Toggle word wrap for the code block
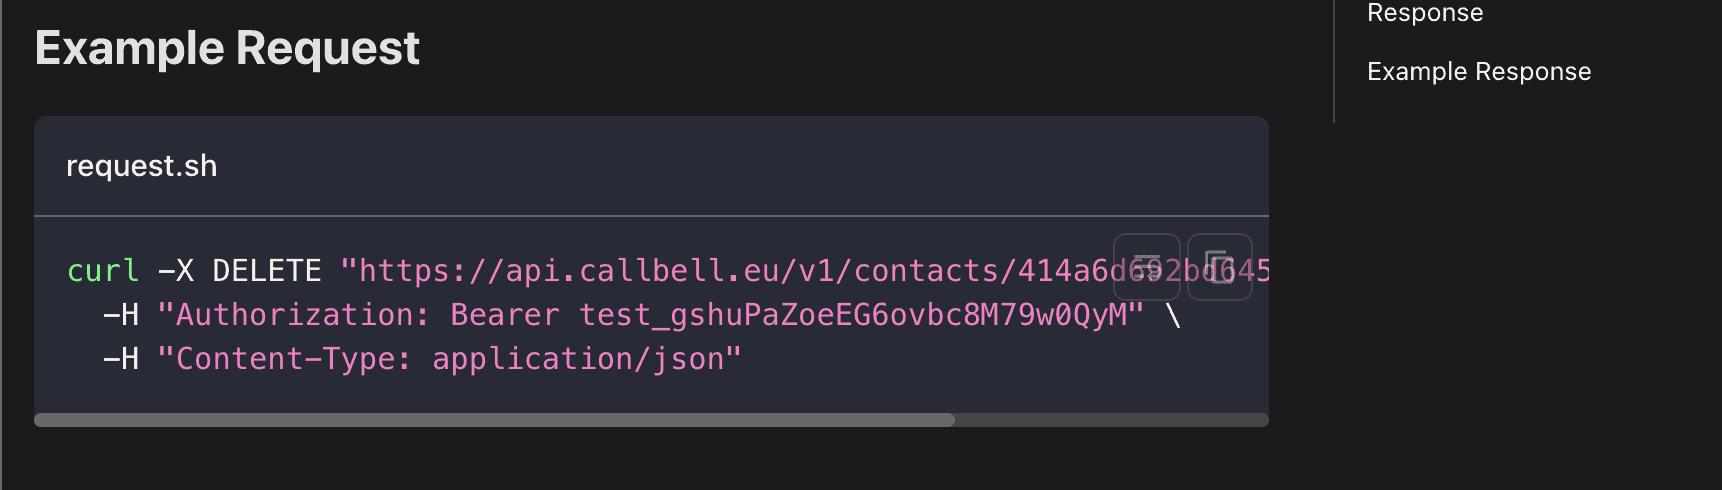1722x490 pixels. (1147, 267)
